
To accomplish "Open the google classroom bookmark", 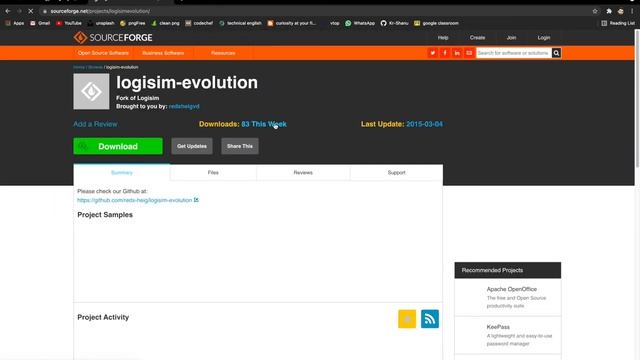I will click(436, 23).
